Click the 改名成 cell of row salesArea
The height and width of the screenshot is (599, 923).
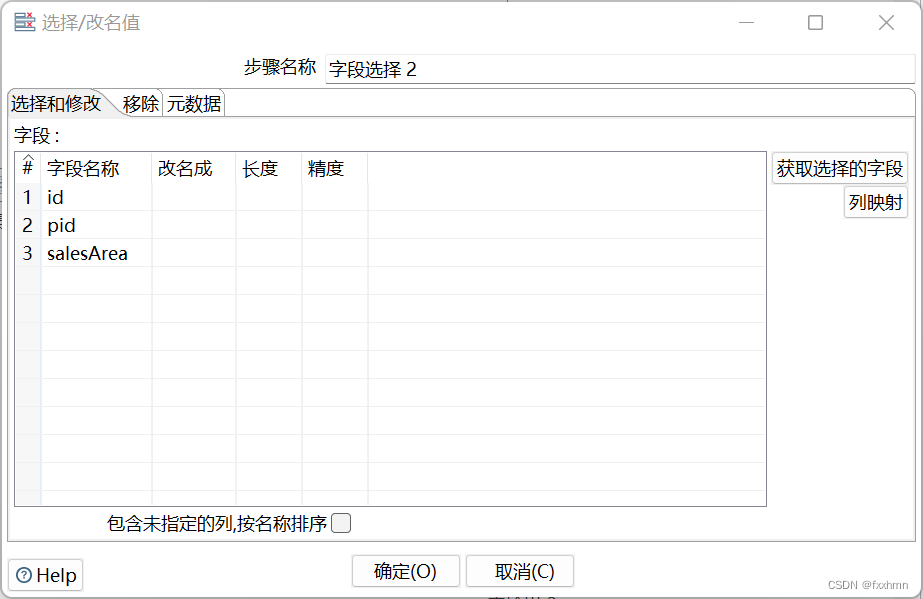[194, 253]
